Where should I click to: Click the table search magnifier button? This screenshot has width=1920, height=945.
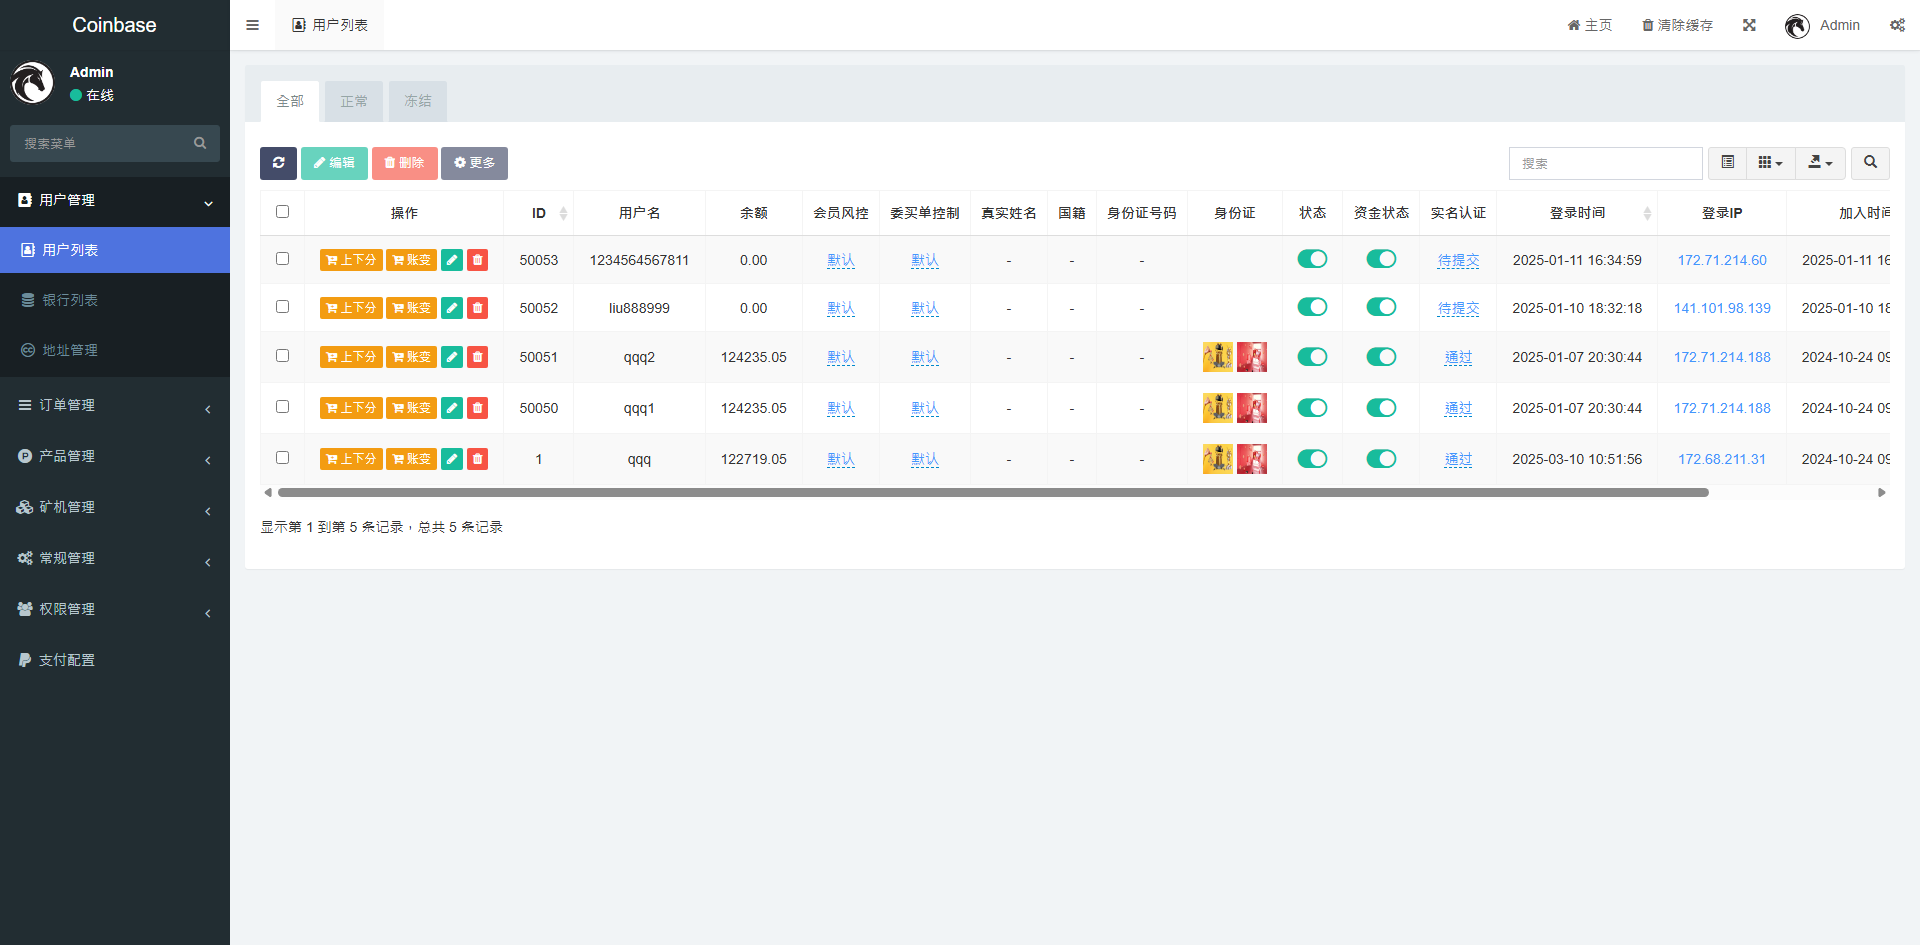point(1870,163)
